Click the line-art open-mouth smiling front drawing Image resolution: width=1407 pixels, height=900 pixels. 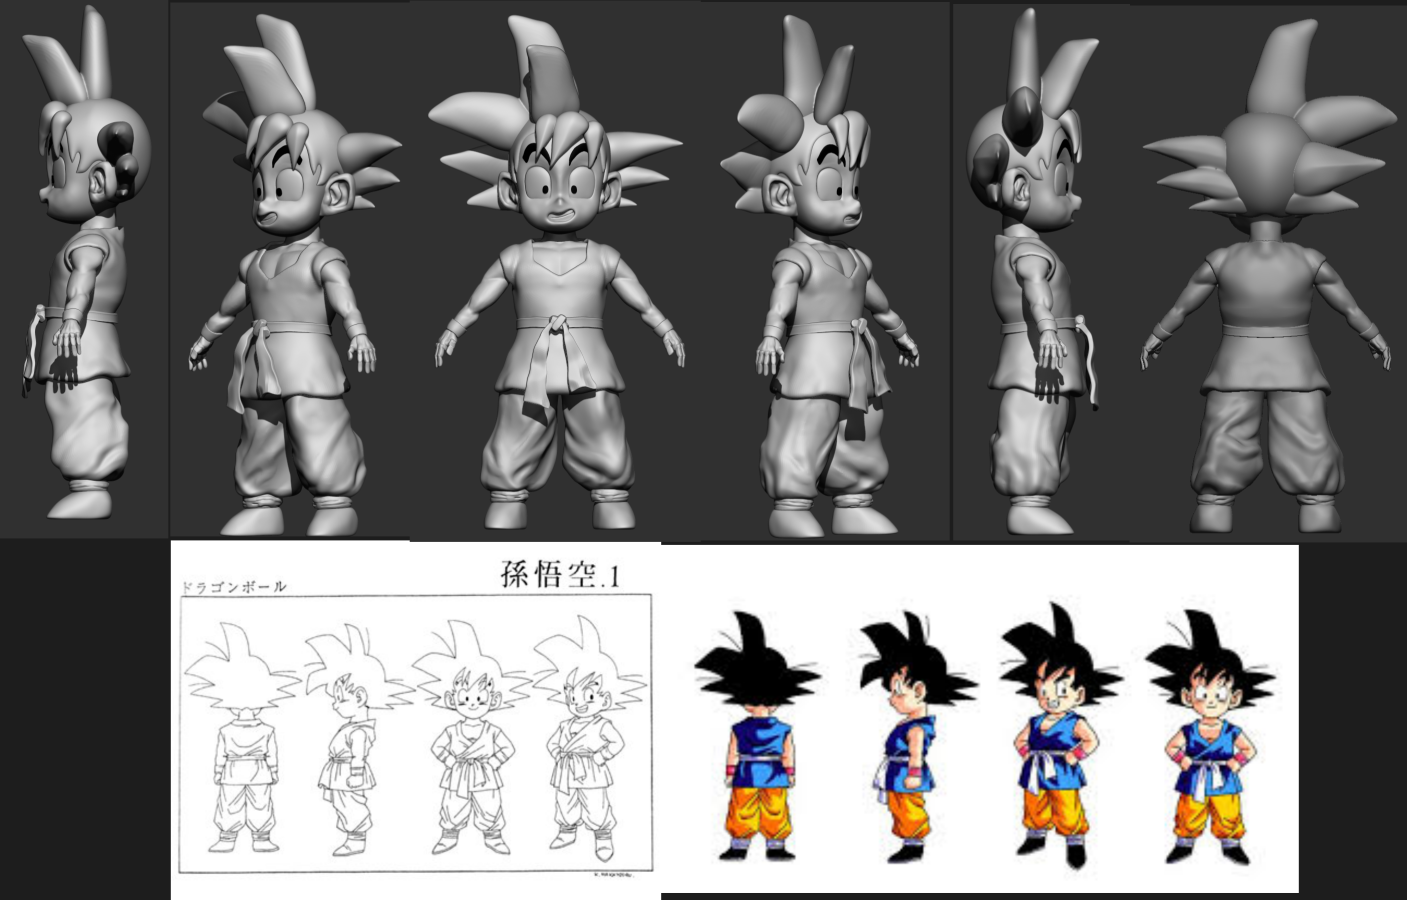[590, 738]
